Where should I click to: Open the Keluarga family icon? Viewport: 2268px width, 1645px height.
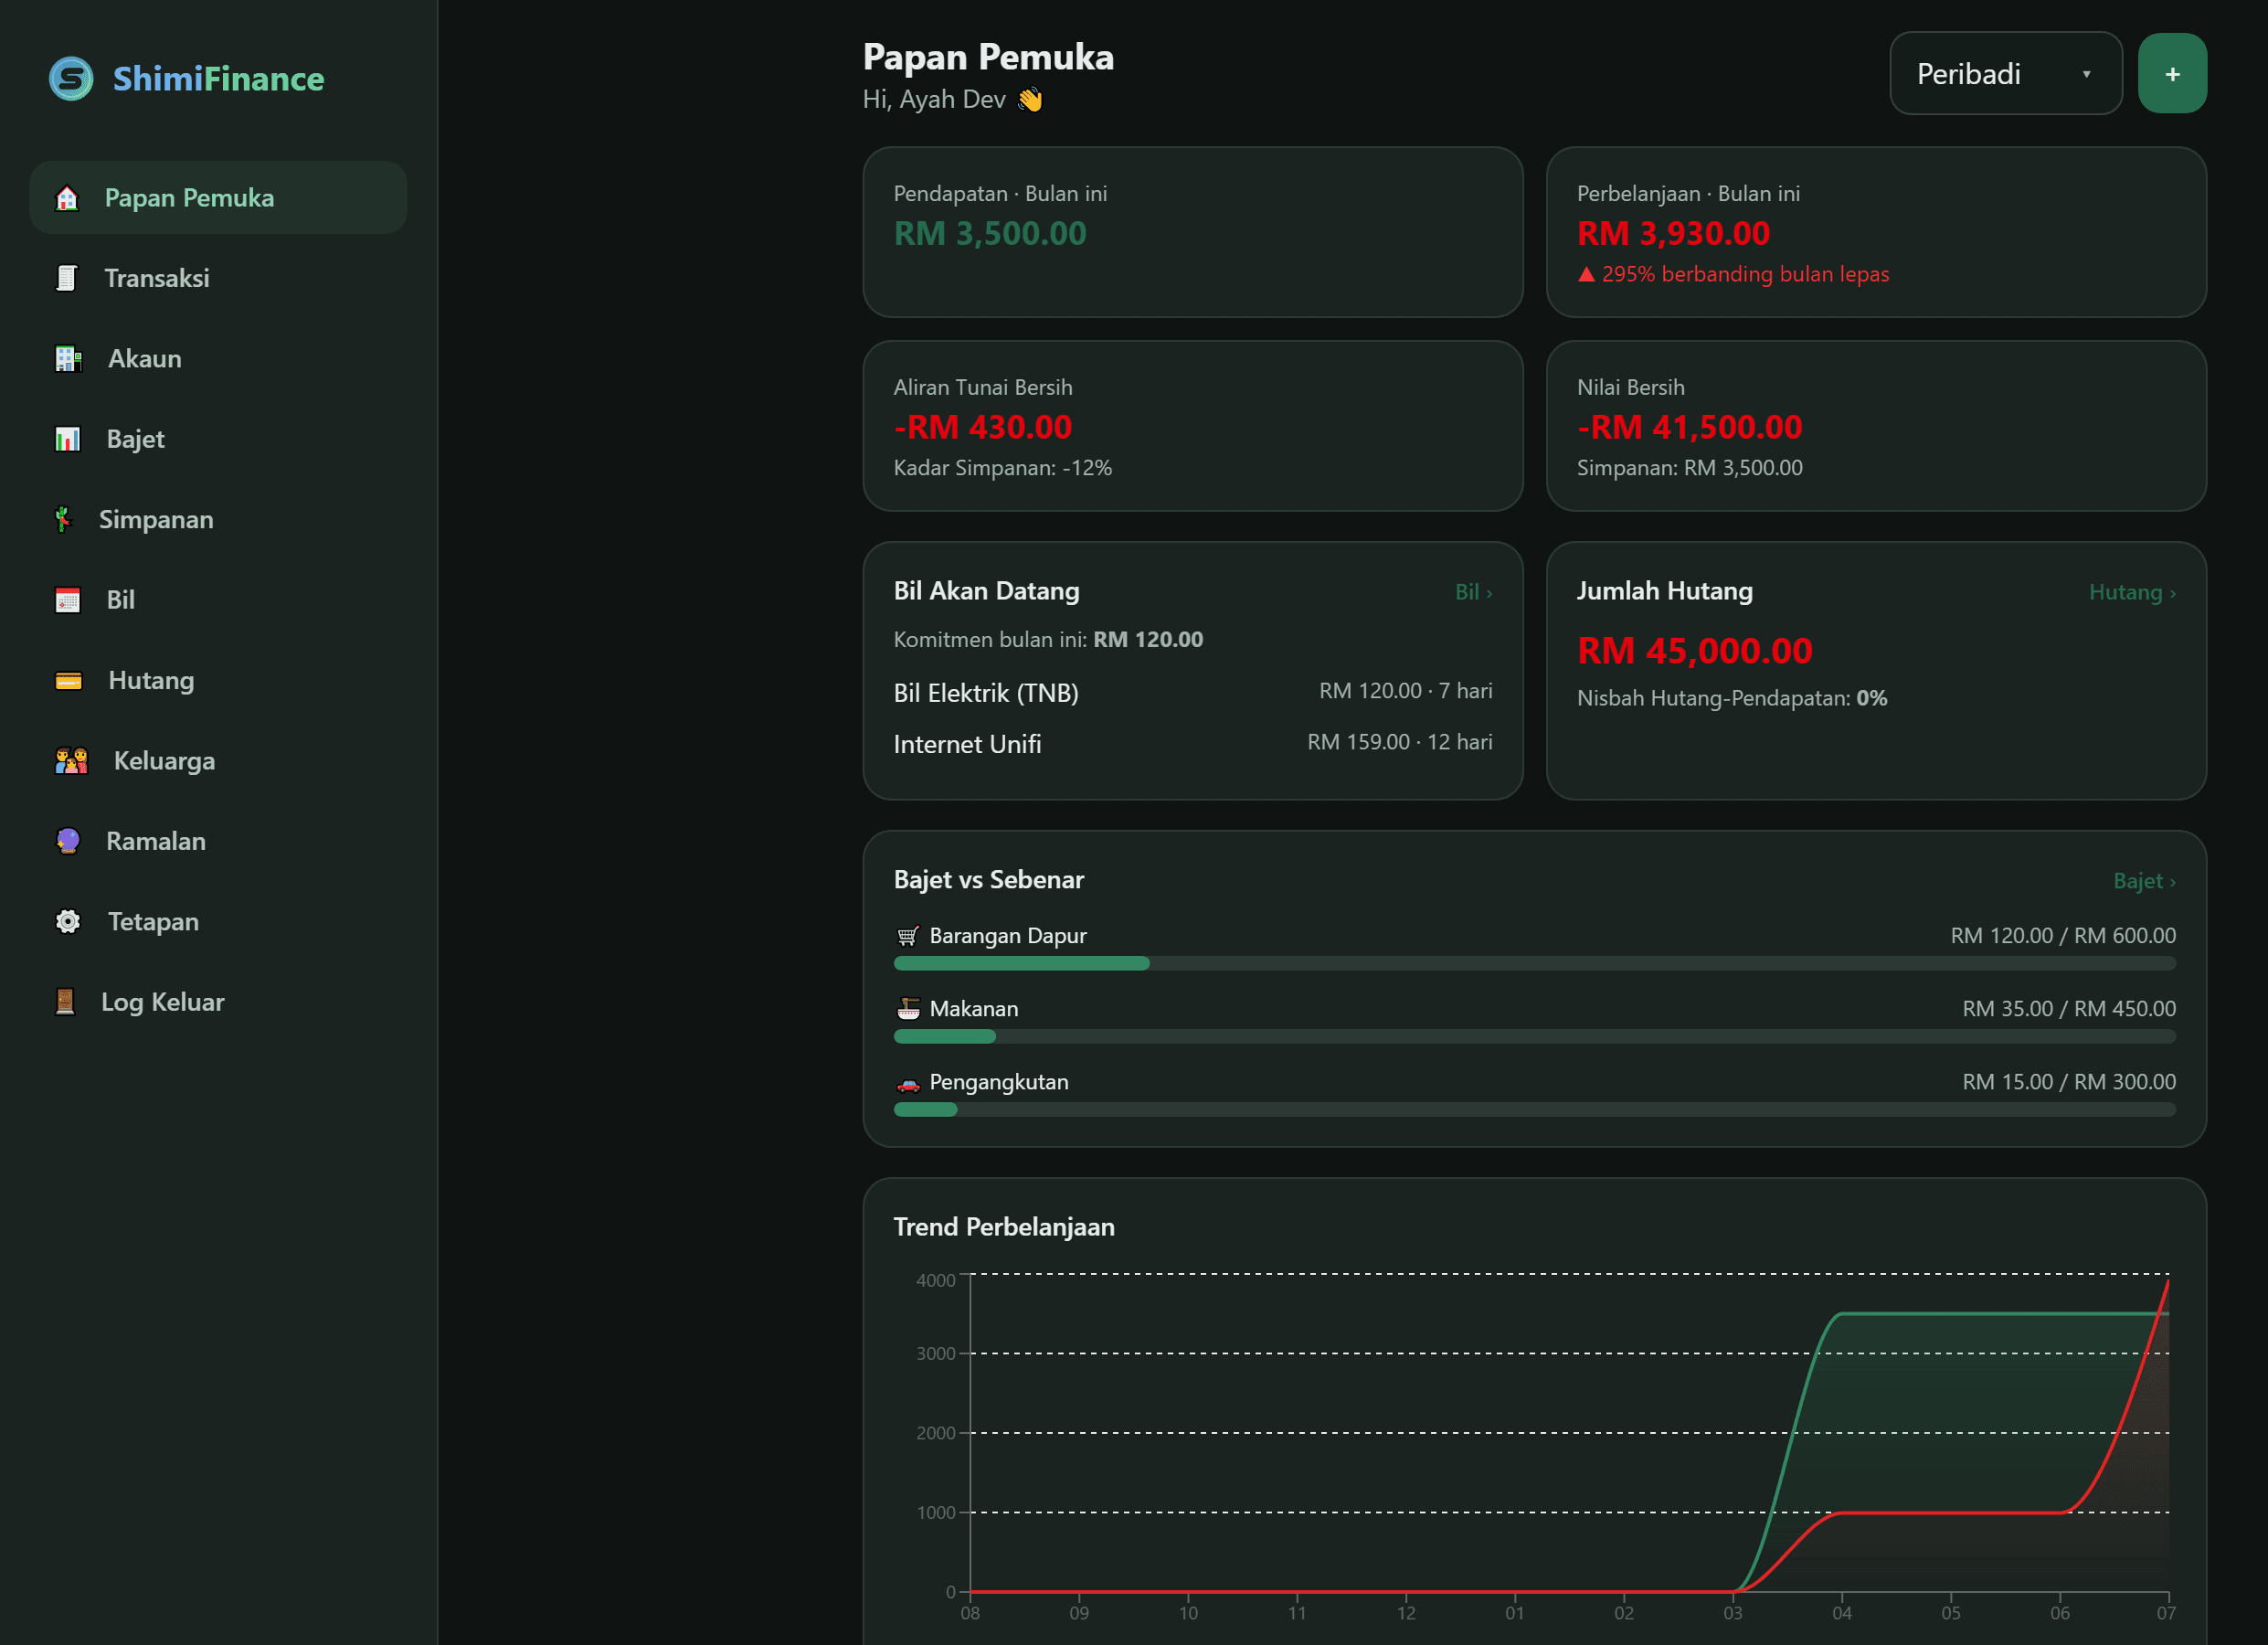coord(71,761)
